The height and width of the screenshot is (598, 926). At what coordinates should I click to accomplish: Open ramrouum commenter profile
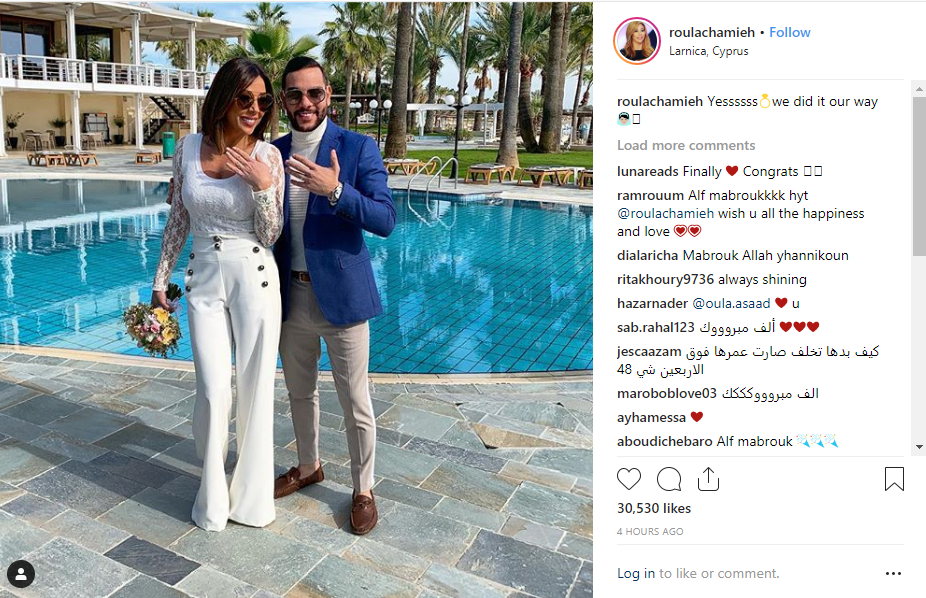tap(651, 195)
